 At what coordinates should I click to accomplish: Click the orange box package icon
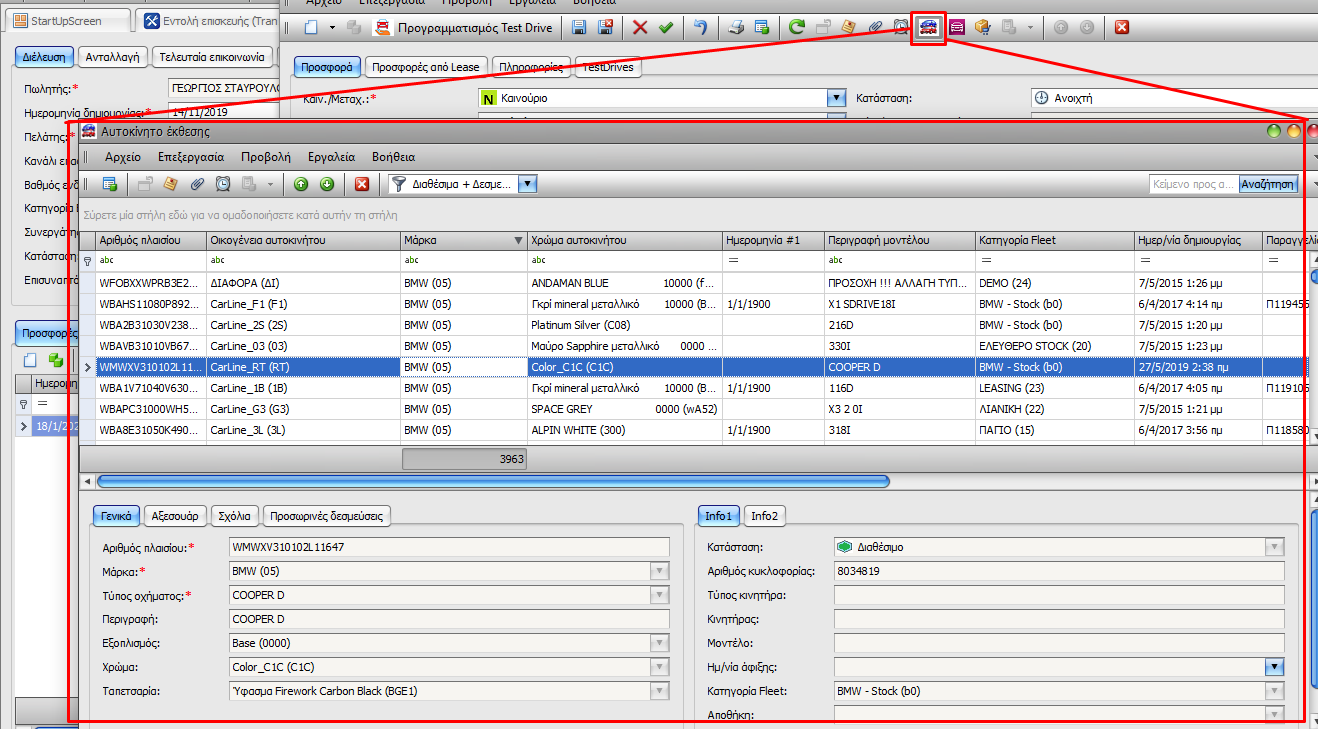[983, 28]
